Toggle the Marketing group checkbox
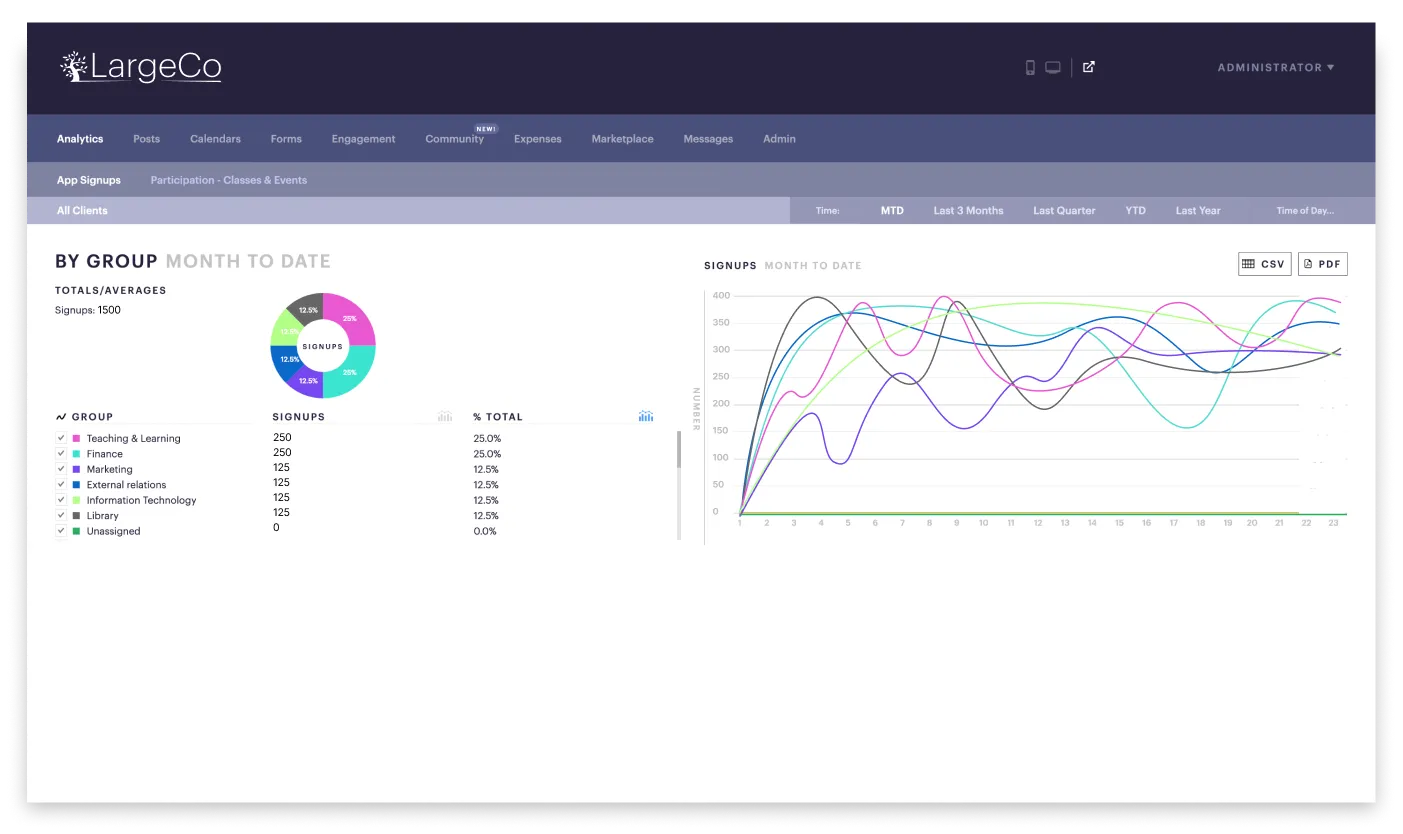This screenshot has width=1403, height=834. point(61,469)
